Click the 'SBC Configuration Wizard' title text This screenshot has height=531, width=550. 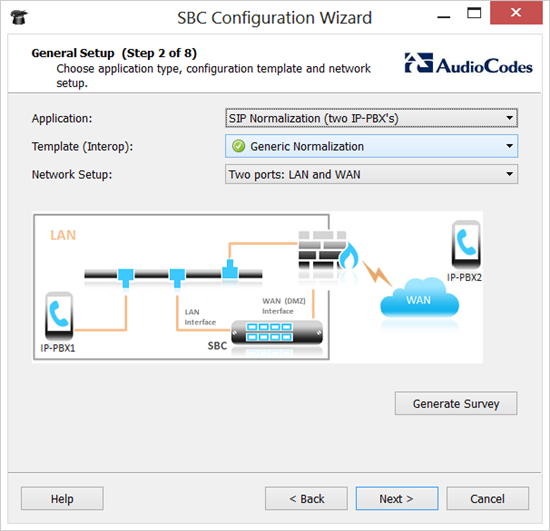point(274,18)
